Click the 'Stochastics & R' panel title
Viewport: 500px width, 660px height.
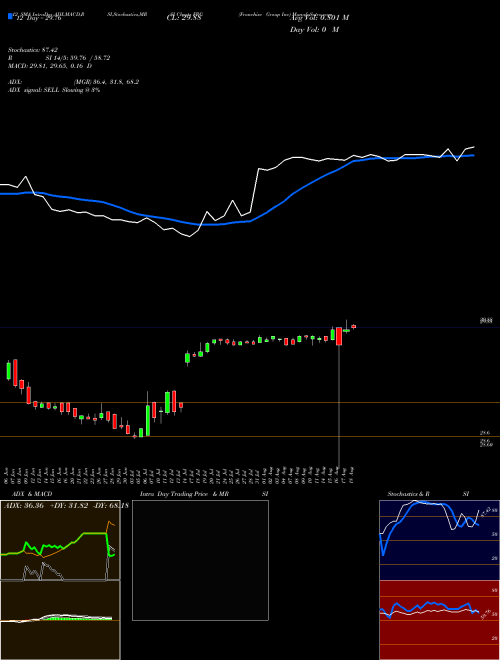(408, 494)
